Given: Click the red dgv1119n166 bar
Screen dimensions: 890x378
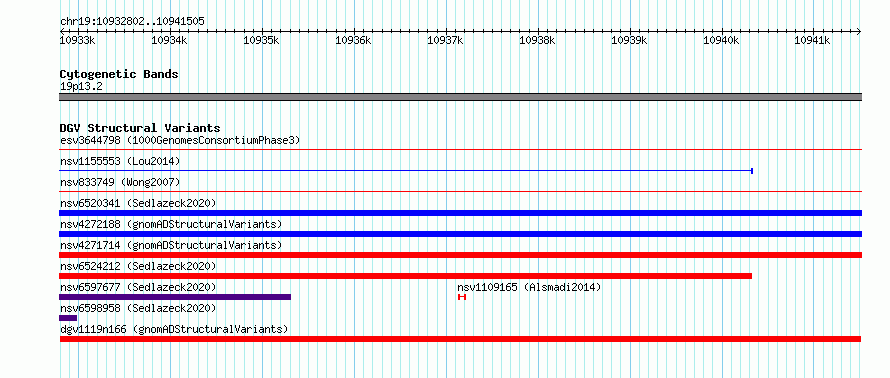Looking at the screenshot, I should click(460, 339).
